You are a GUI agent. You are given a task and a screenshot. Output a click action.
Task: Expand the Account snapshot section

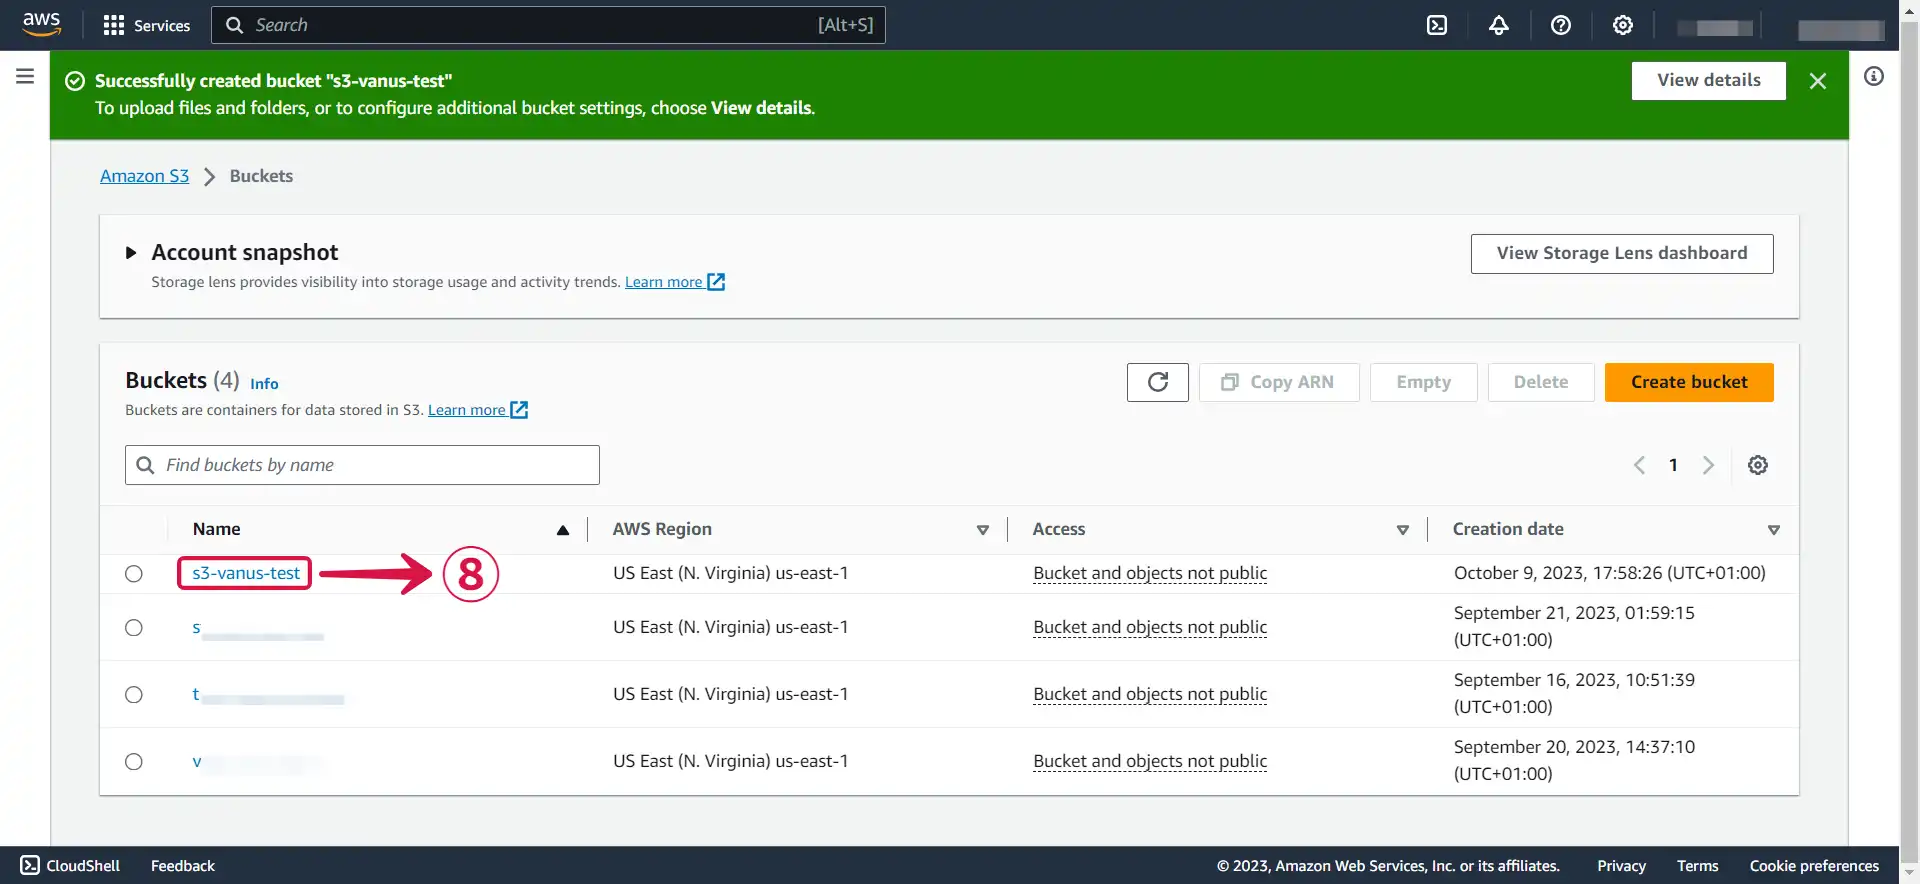[x=130, y=253]
